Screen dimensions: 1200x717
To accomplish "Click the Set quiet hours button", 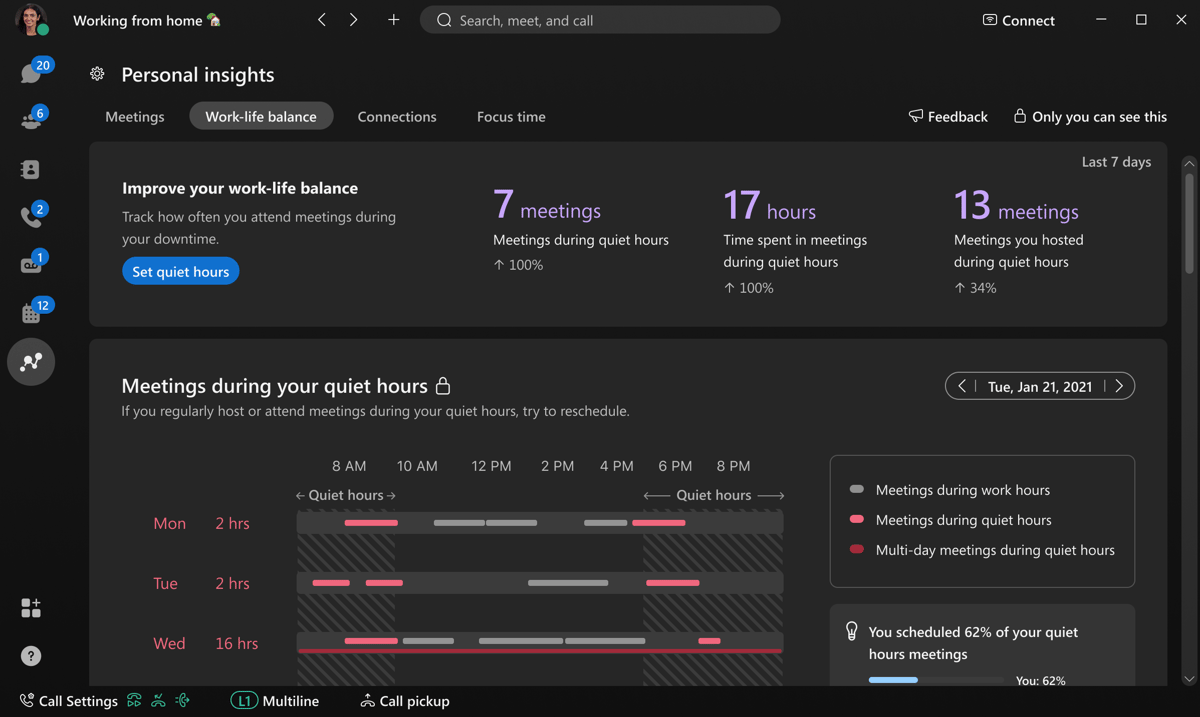I will click(181, 272).
